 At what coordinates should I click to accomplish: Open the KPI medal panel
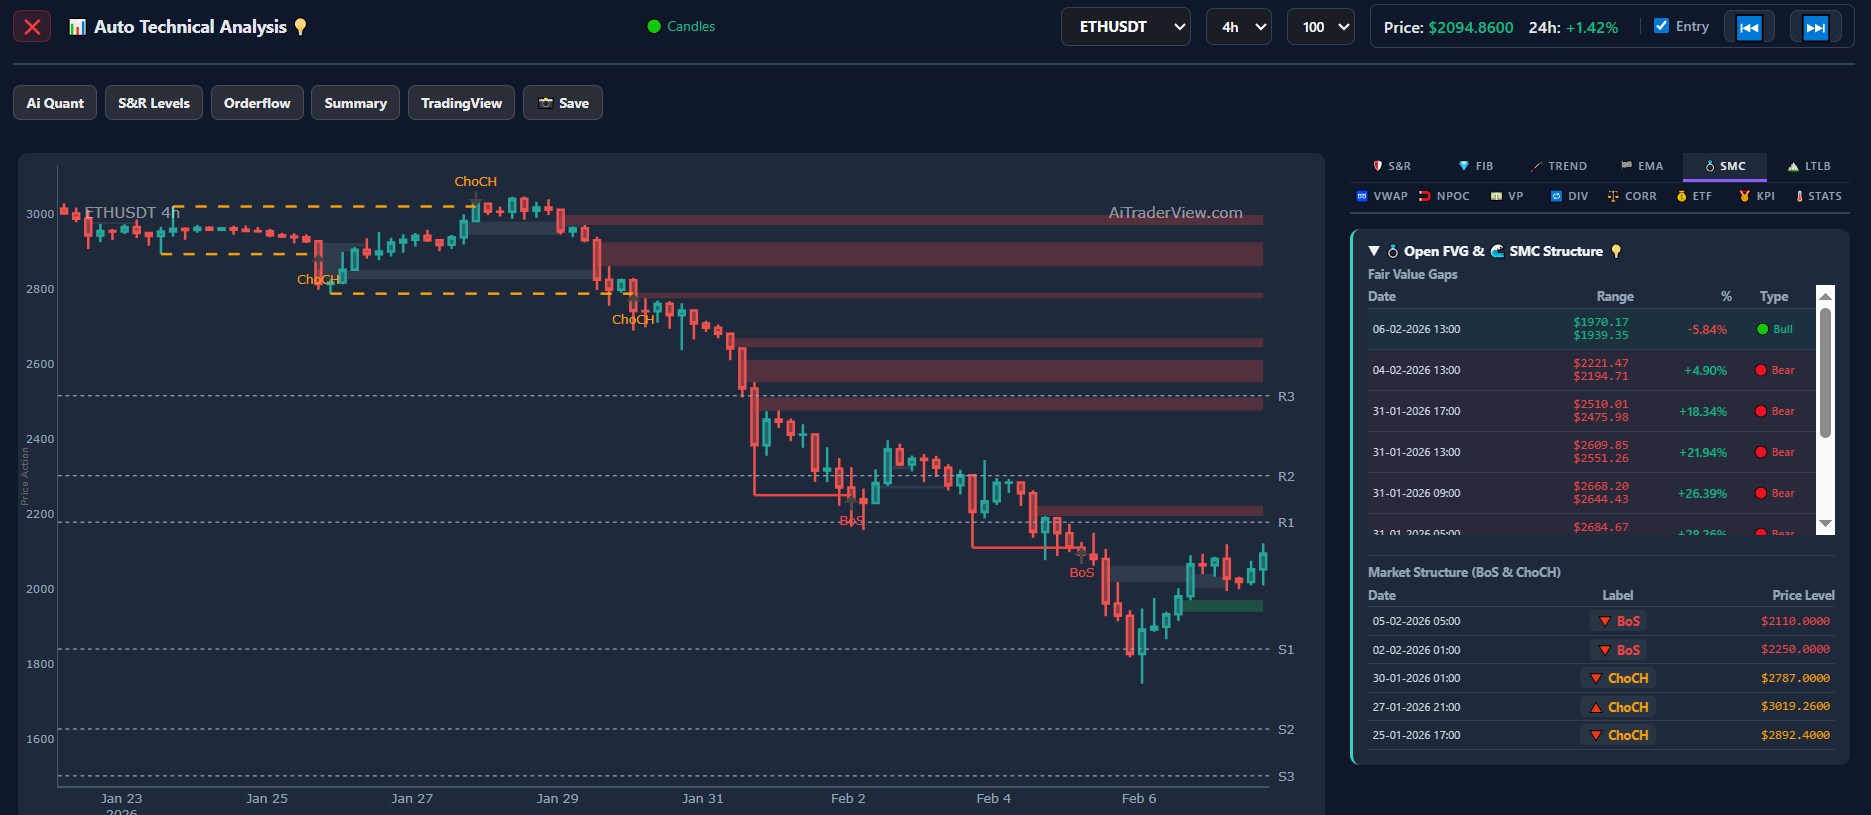coord(1757,196)
